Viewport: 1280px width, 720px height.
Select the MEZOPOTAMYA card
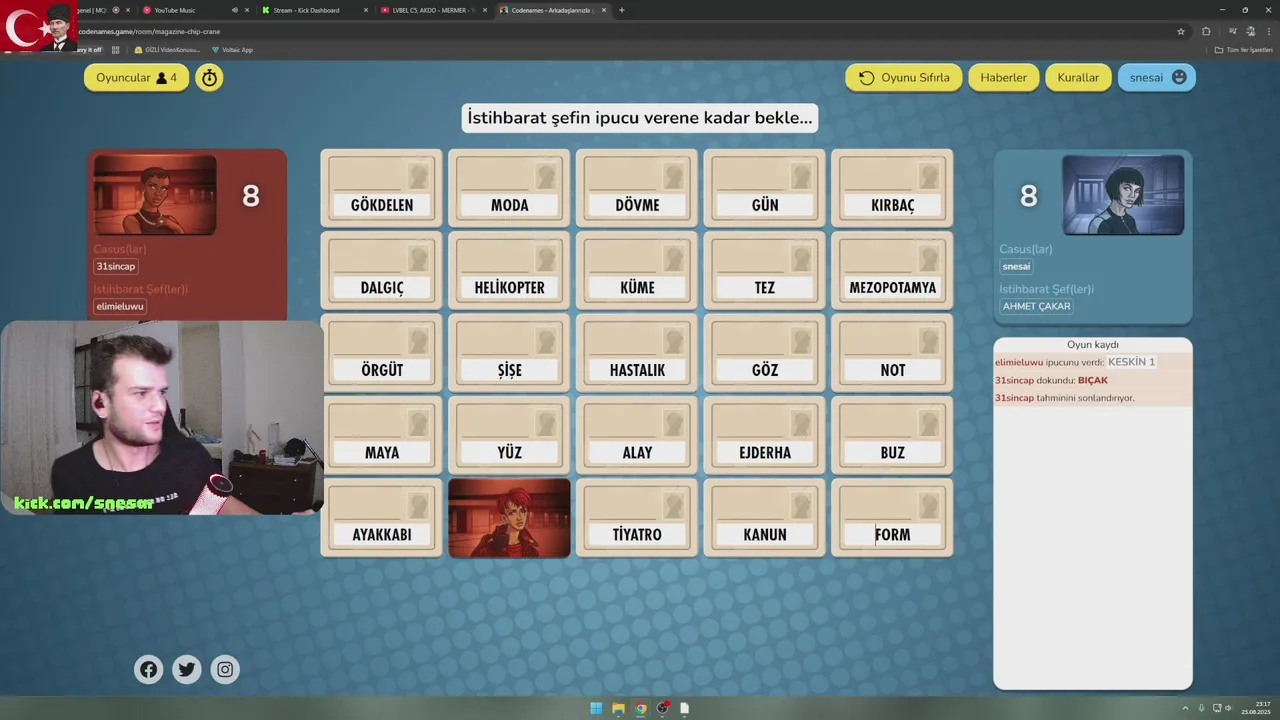point(892,270)
